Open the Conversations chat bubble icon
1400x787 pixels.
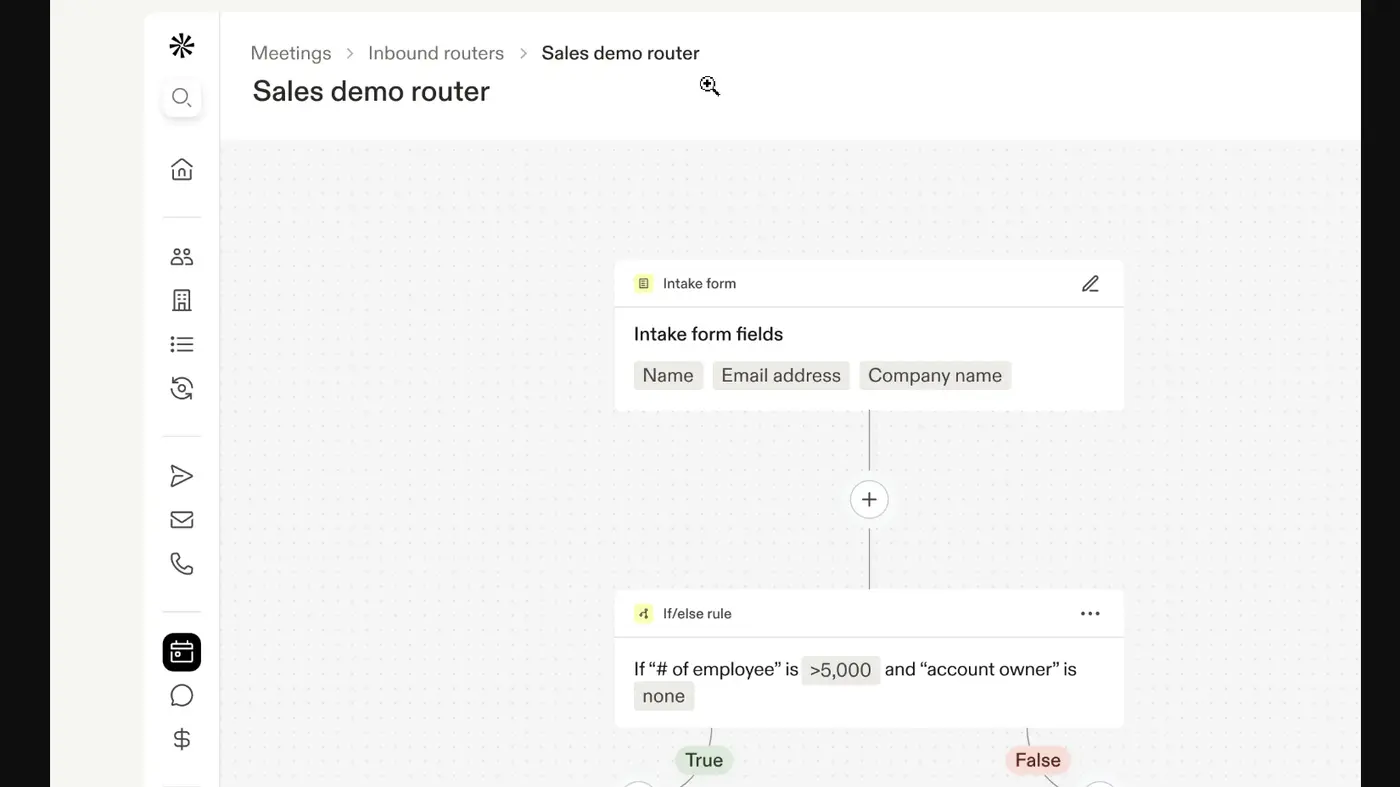[x=181, y=696]
